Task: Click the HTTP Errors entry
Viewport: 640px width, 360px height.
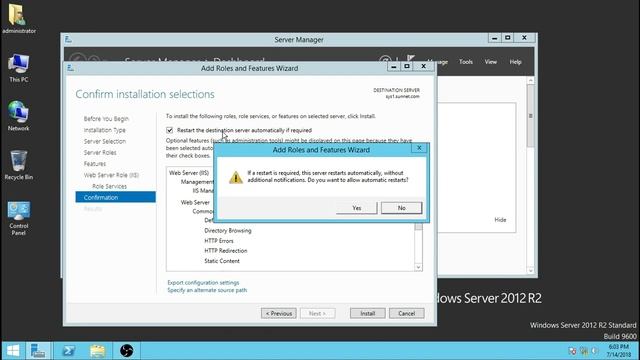Action: click(x=219, y=241)
